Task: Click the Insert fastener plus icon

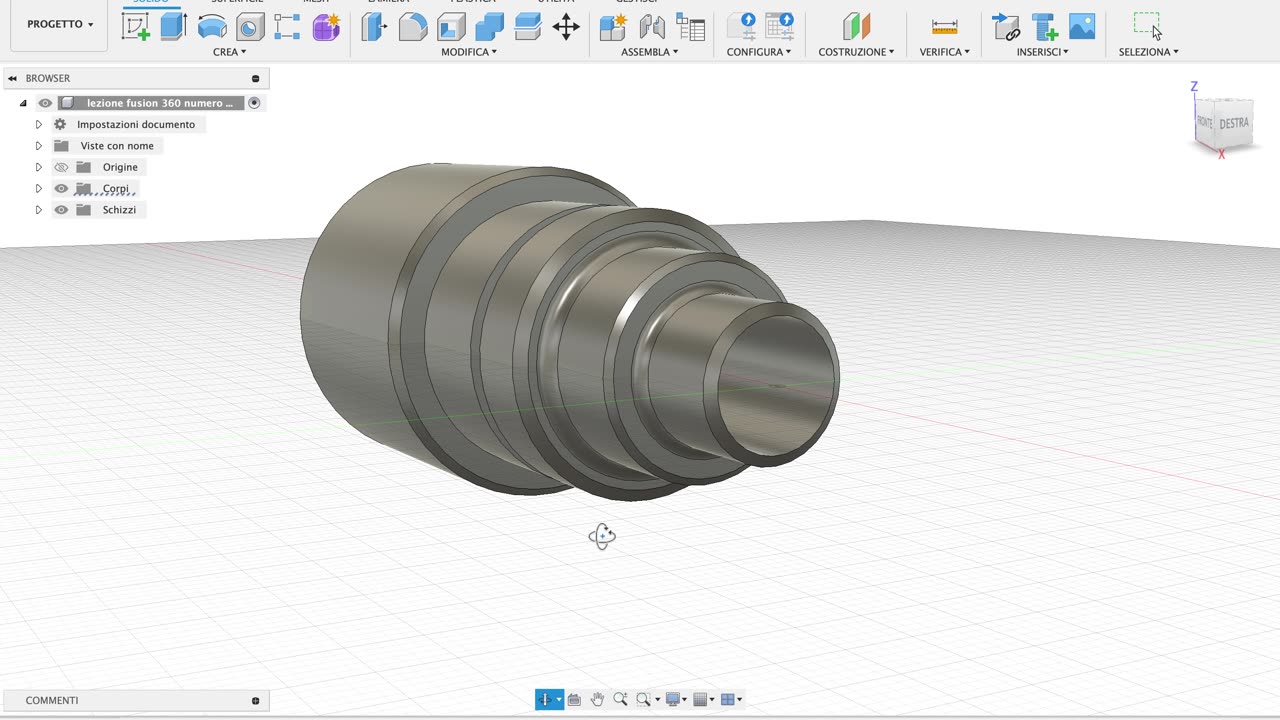Action: tap(1044, 27)
